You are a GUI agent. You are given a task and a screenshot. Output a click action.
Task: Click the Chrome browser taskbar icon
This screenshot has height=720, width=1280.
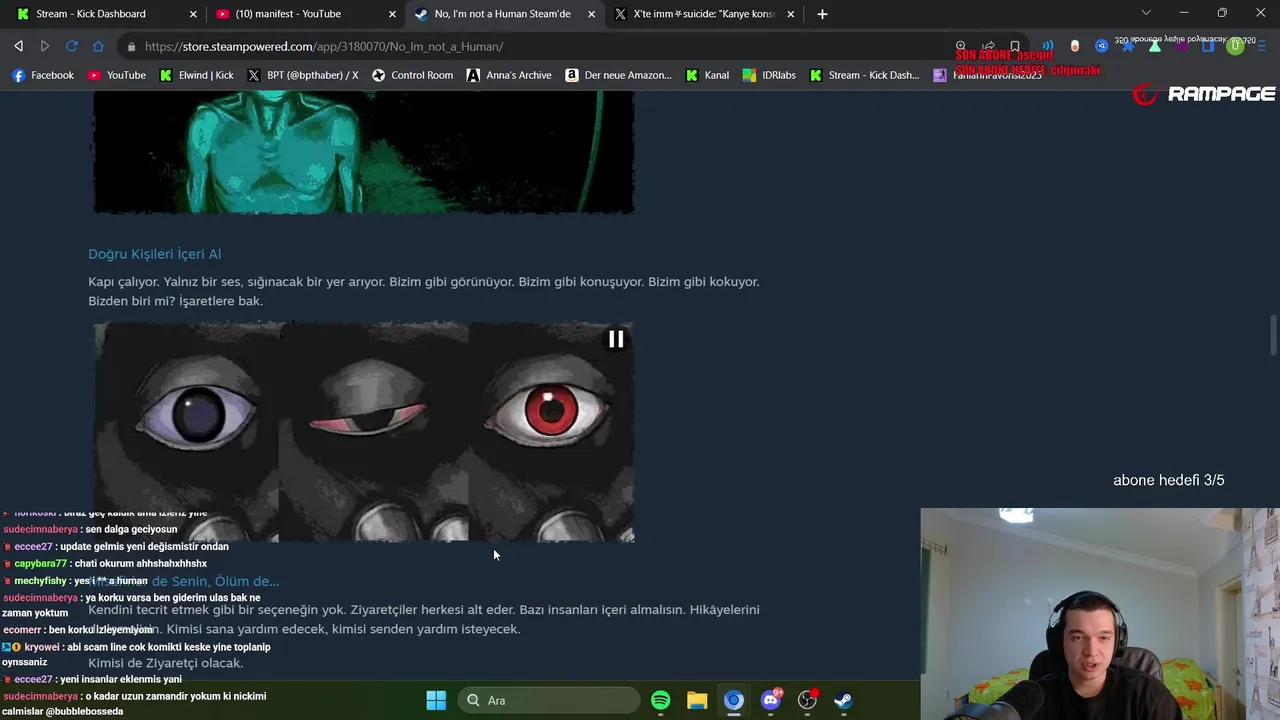click(734, 700)
